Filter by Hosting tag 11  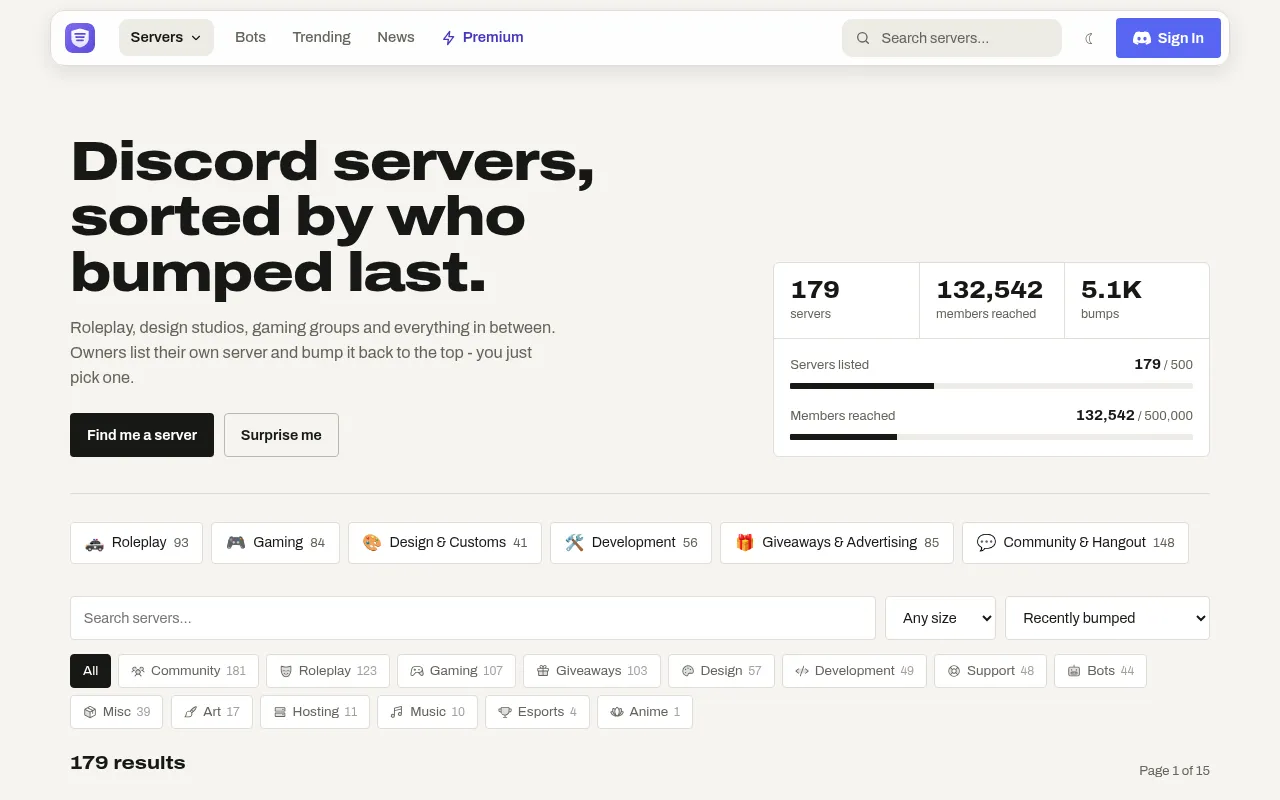315,712
